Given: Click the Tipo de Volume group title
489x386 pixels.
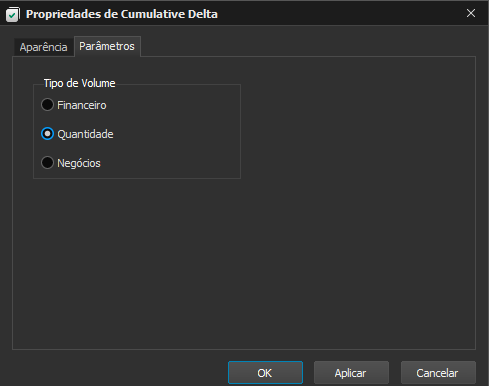Looking at the screenshot, I should pyautogui.click(x=79, y=83).
